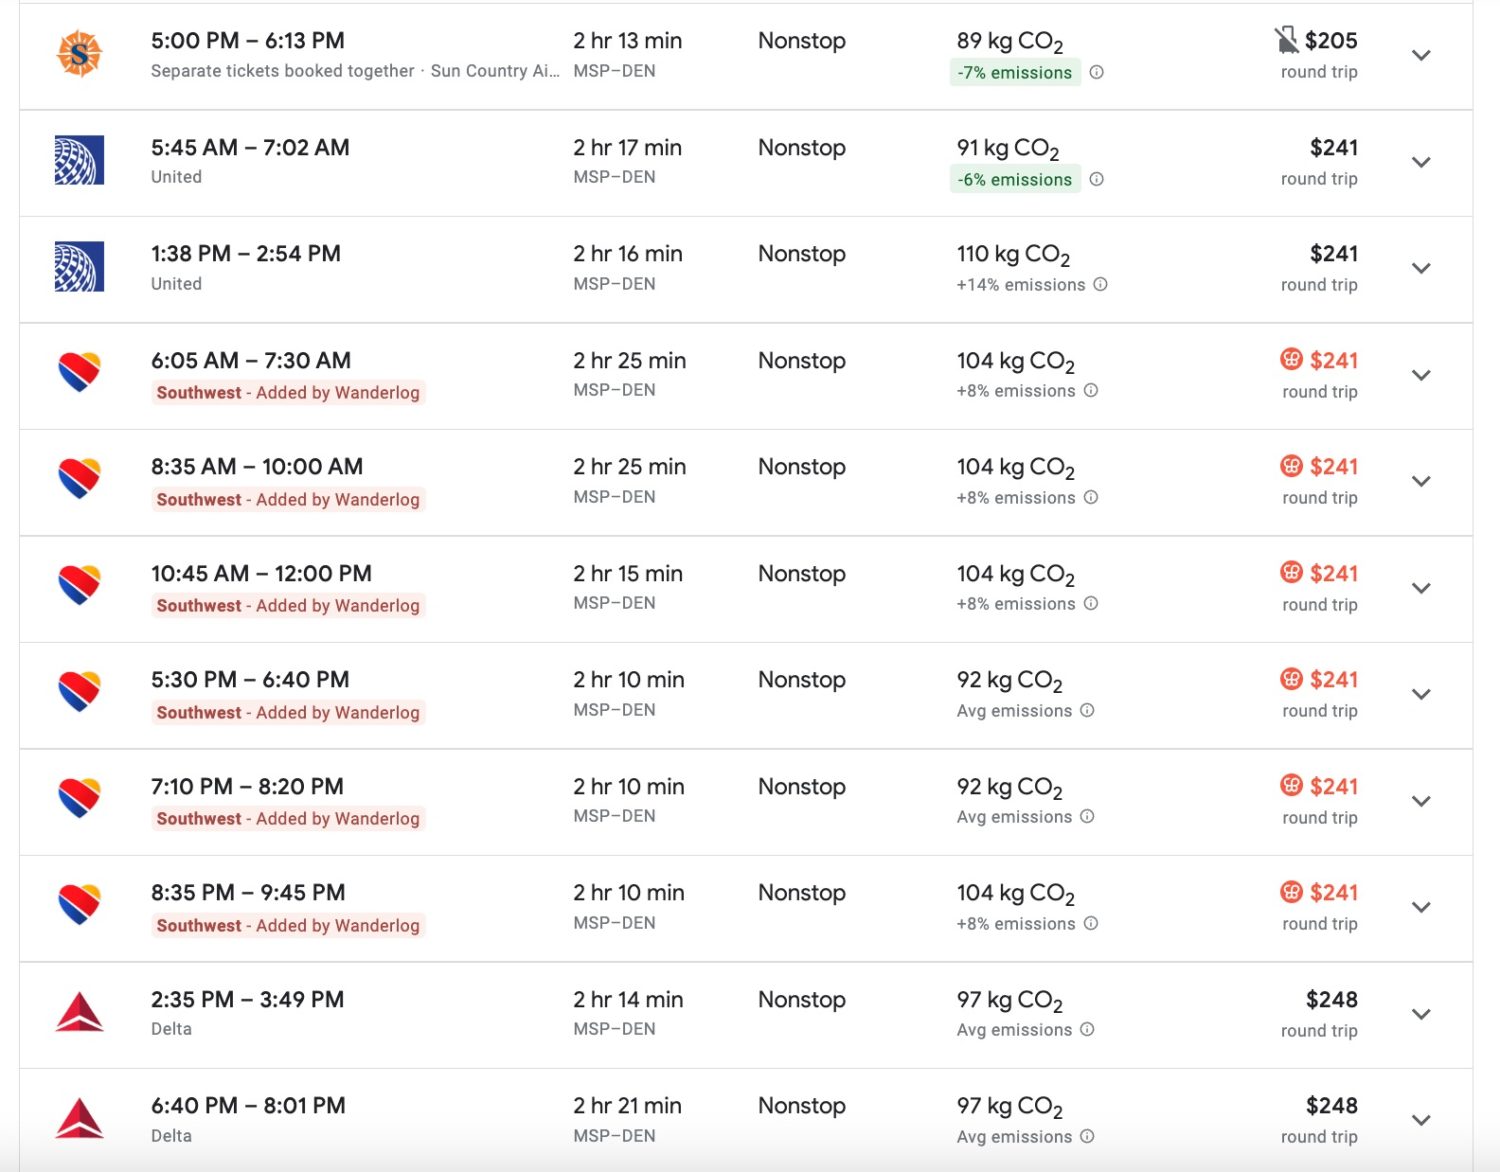Expand the 1:38 PM United flight details
The image size is (1500, 1172).
pos(1421,268)
